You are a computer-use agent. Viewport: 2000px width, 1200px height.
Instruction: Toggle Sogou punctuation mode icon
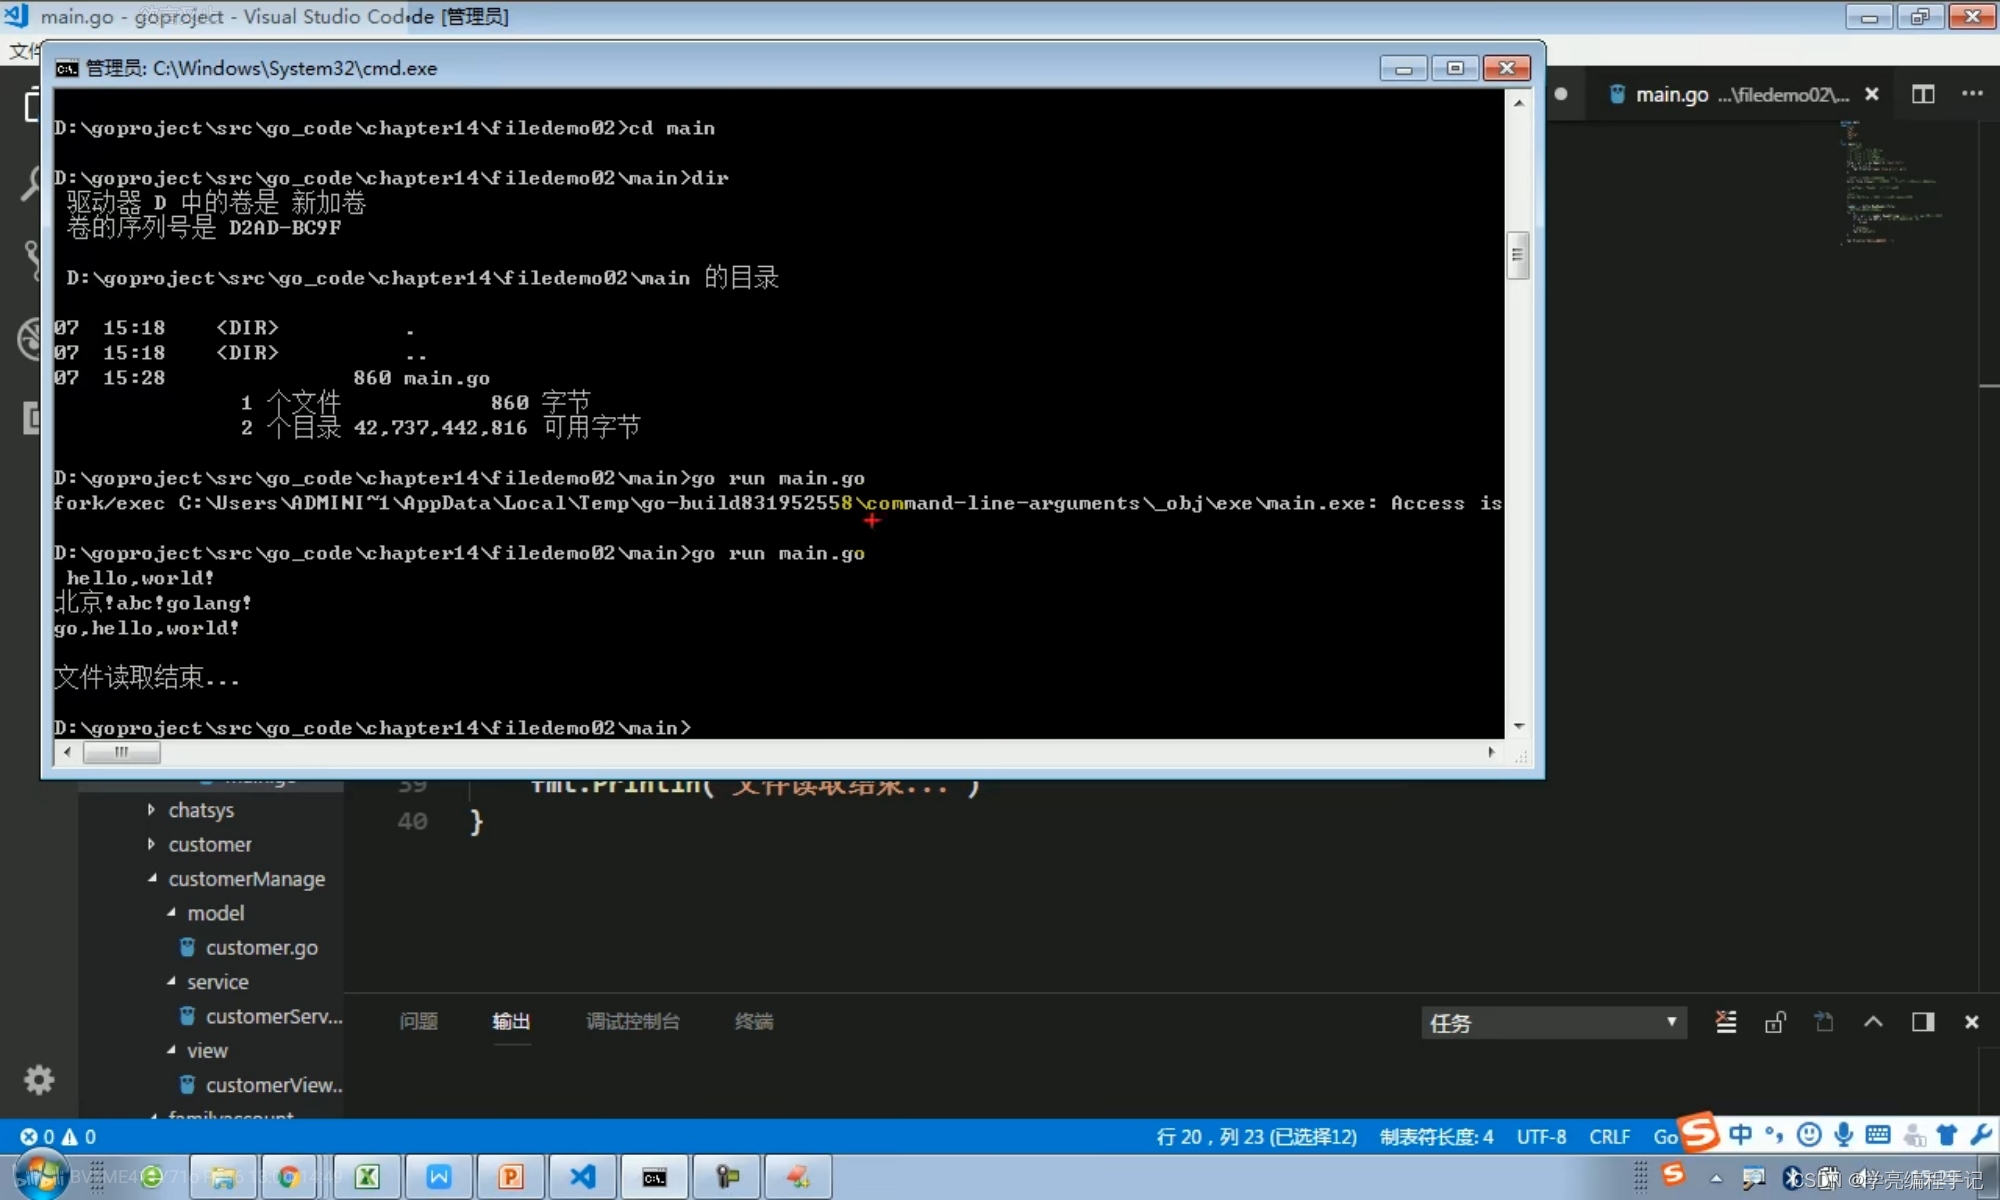(1774, 1134)
